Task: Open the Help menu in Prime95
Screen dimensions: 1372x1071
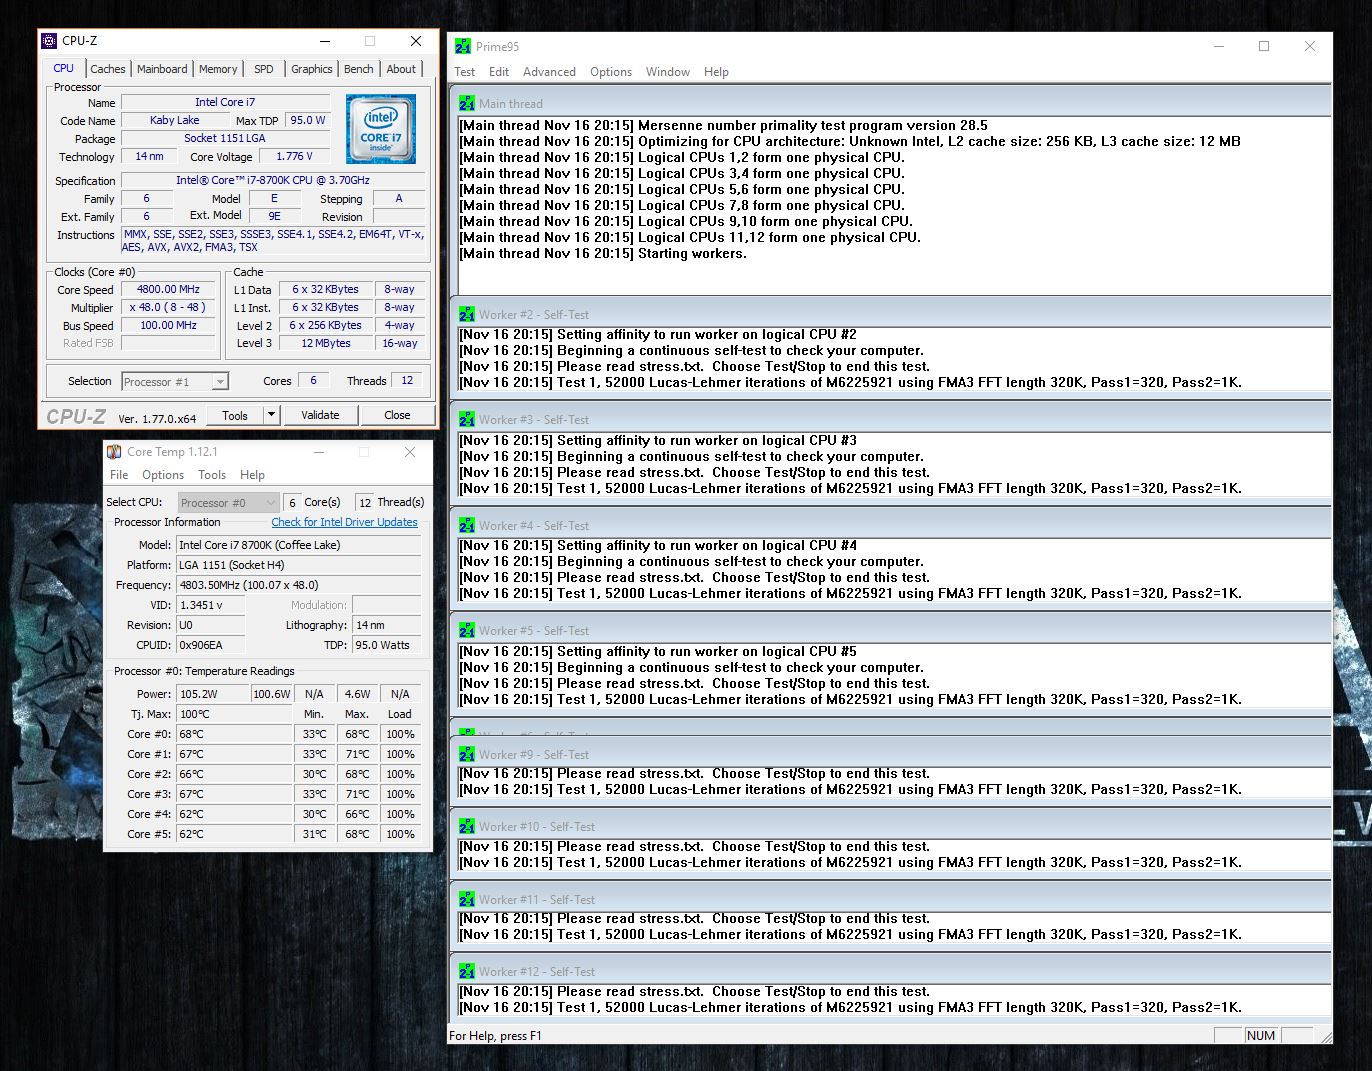Action: point(716,72)
